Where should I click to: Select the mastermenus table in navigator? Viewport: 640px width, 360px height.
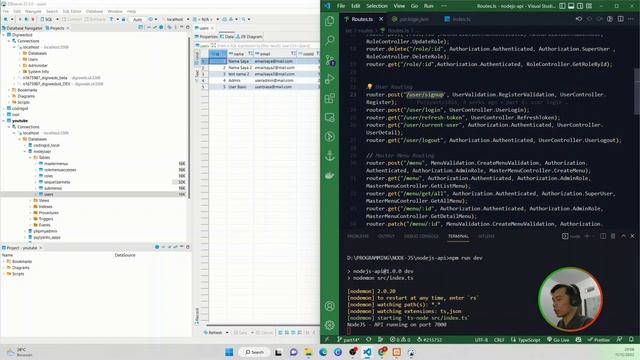(56, 164)
